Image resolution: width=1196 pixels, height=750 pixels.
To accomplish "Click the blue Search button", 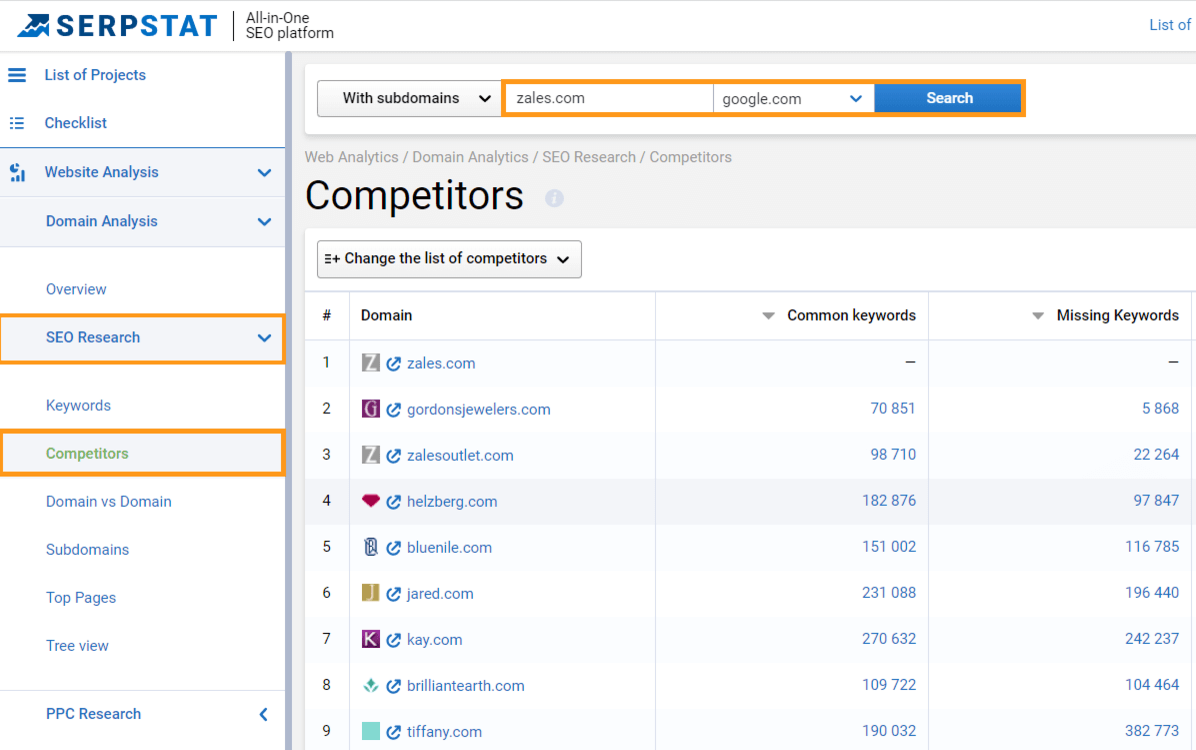I will tap(948, 98).
